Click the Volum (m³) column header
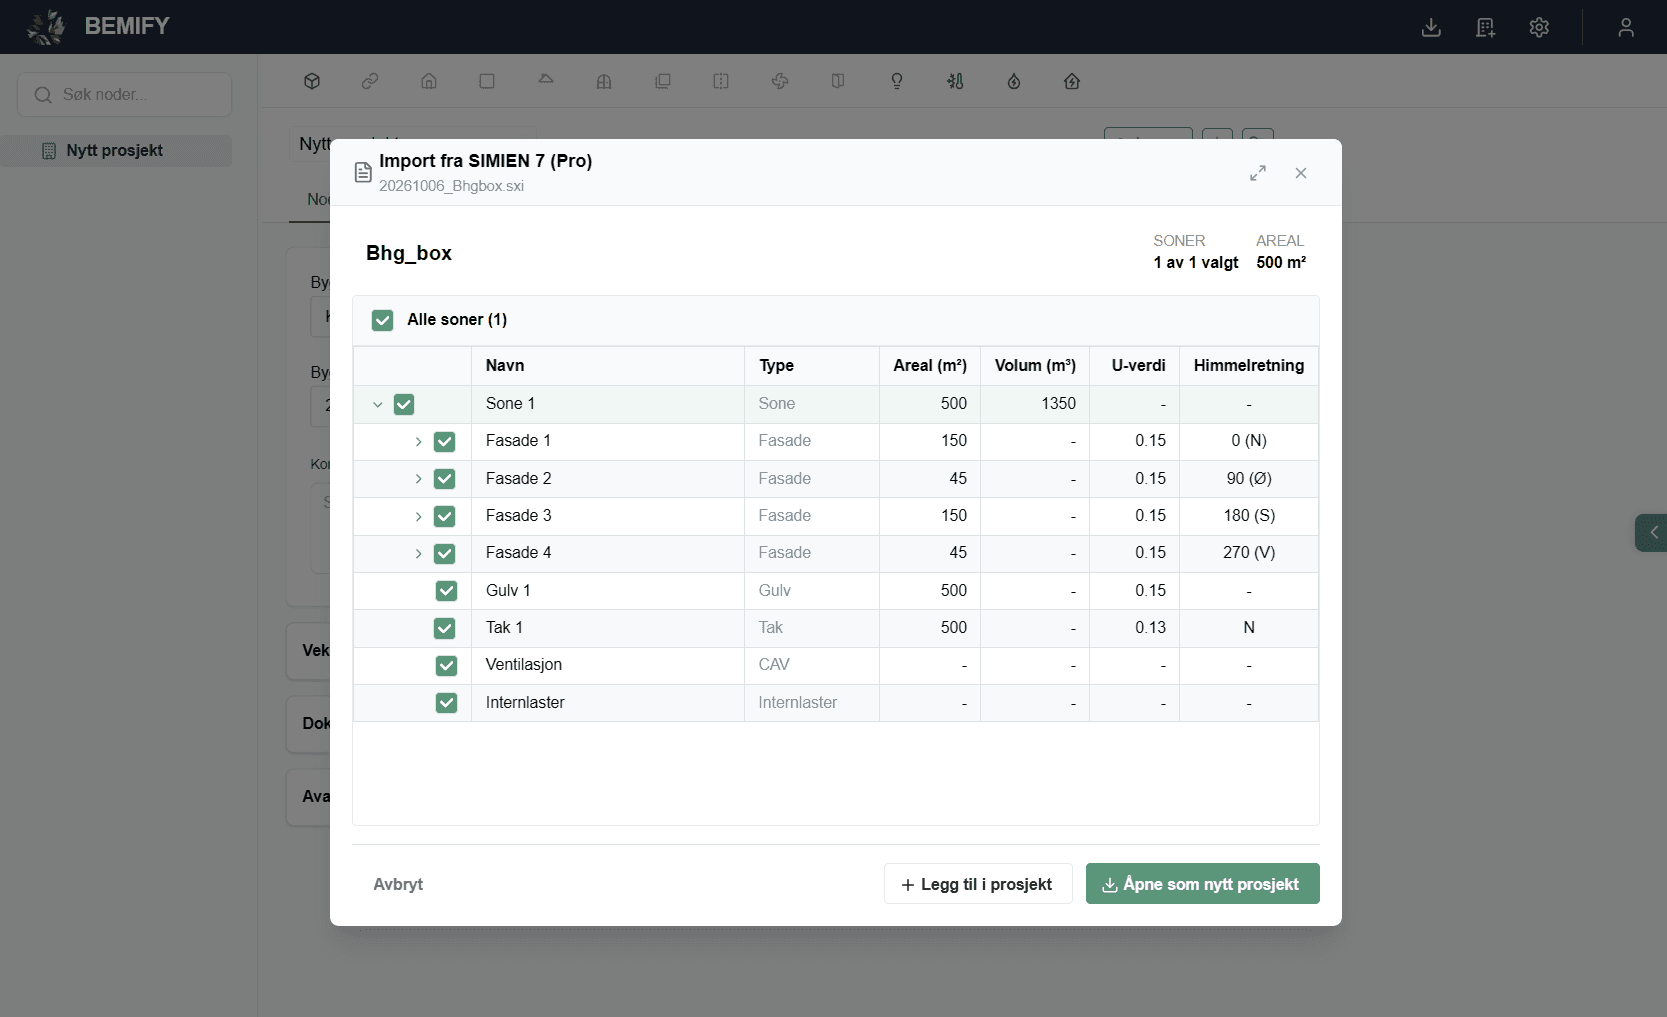This screenshot has height=1017, width=1667. (x=1035, y=366)
